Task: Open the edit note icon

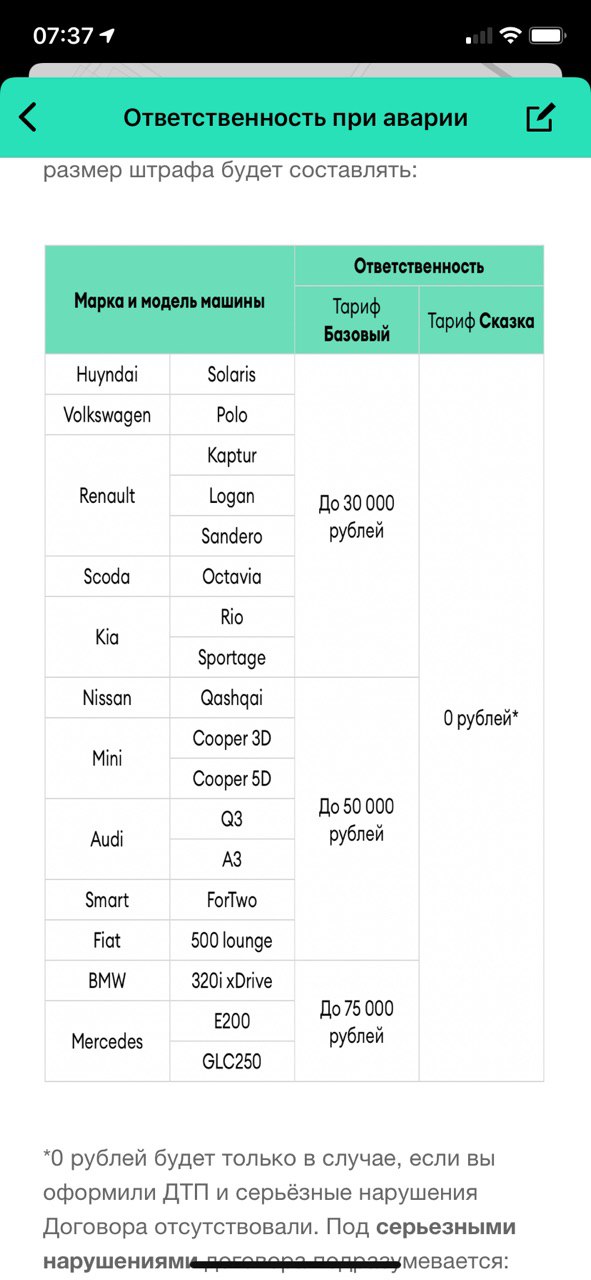Action: (x=540, y=117)
